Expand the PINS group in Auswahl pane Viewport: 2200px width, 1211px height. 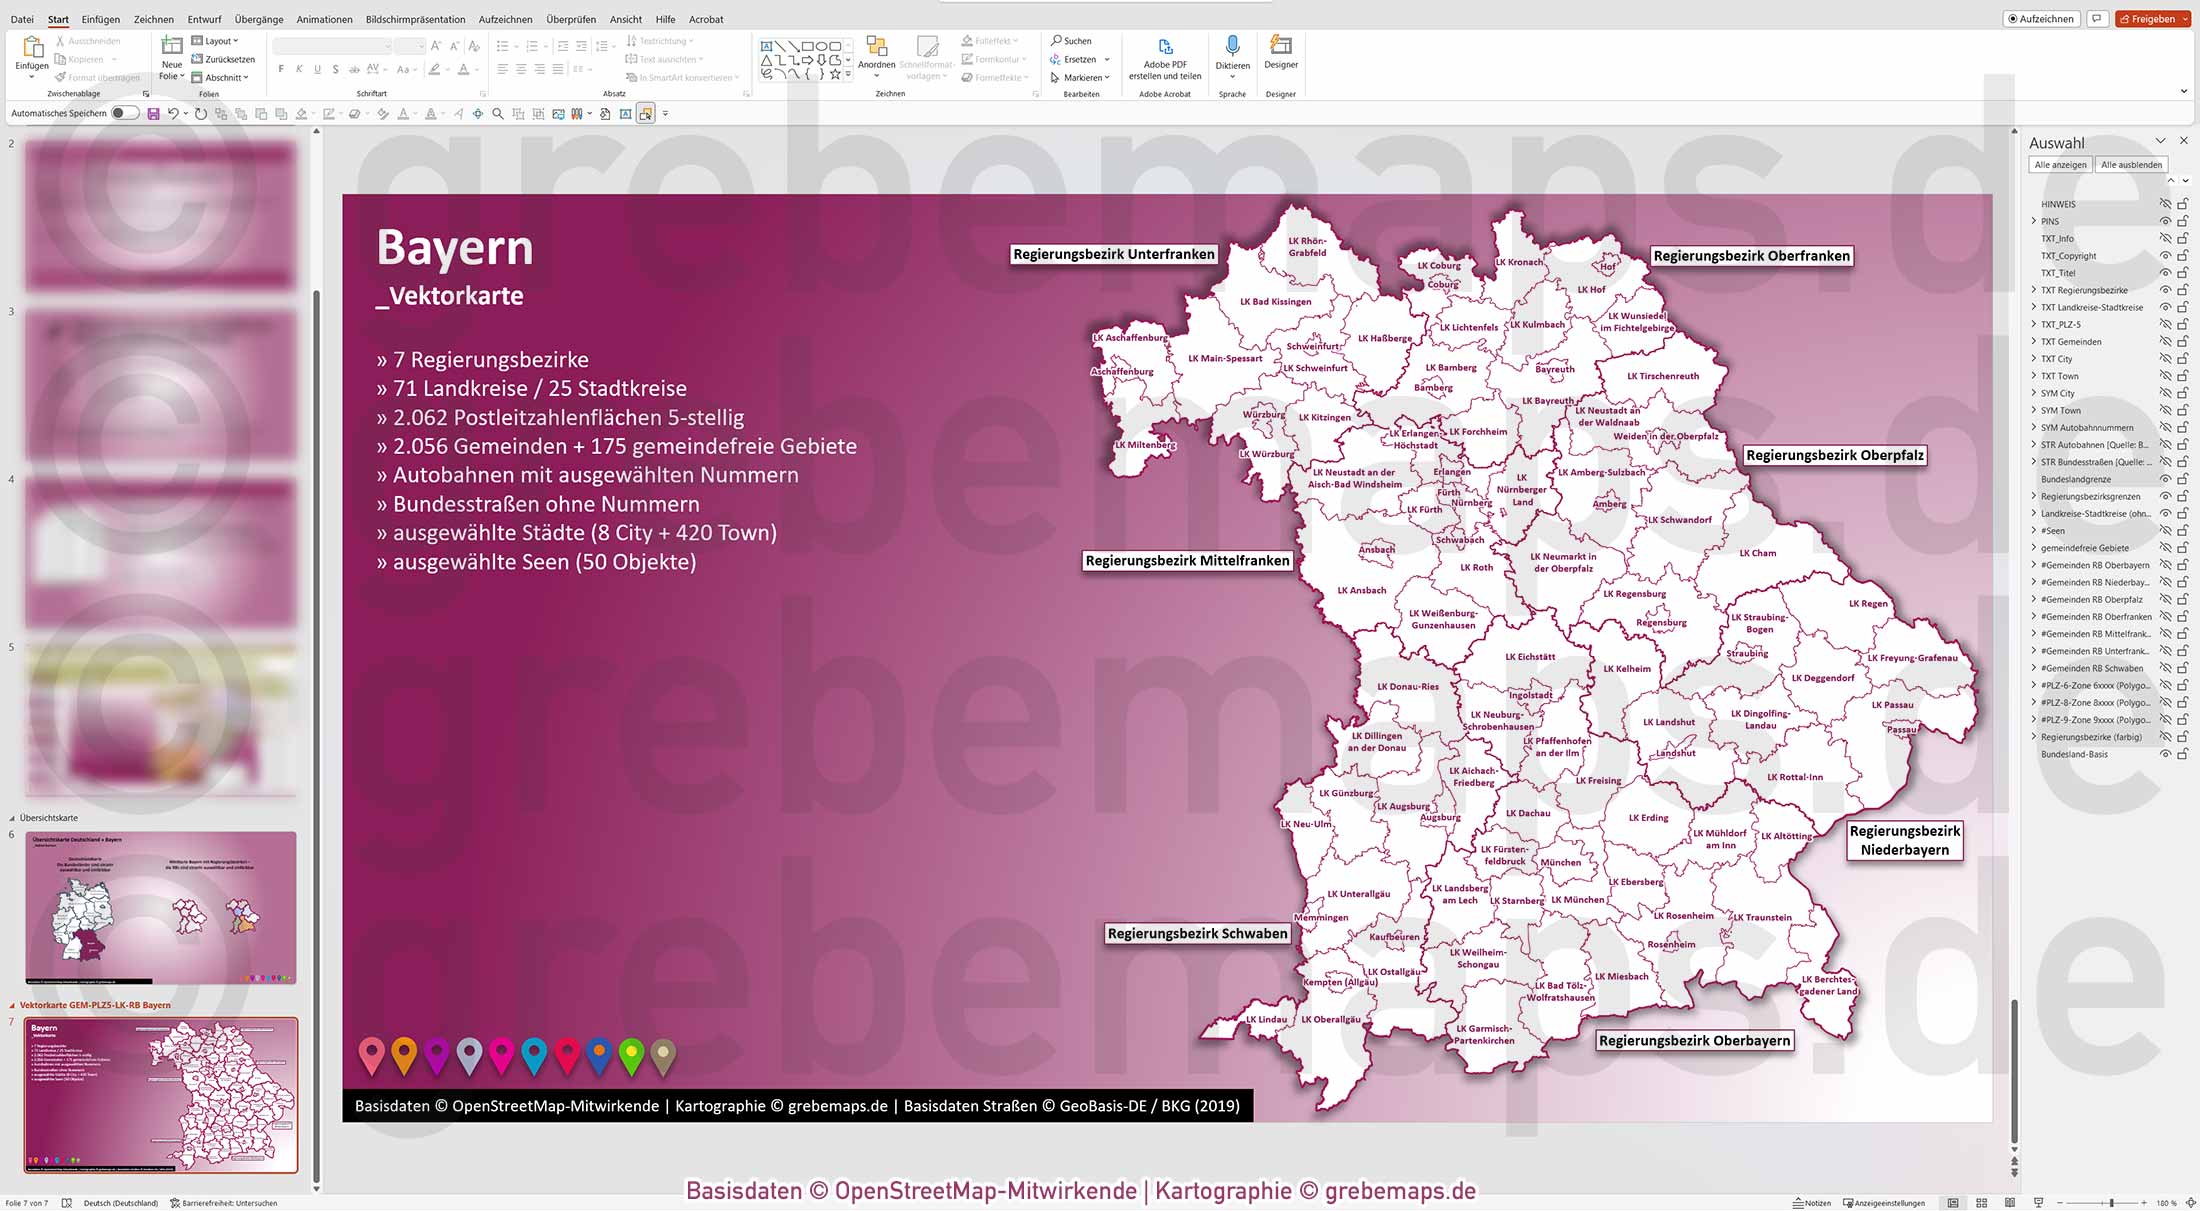tap(2033, 221)
